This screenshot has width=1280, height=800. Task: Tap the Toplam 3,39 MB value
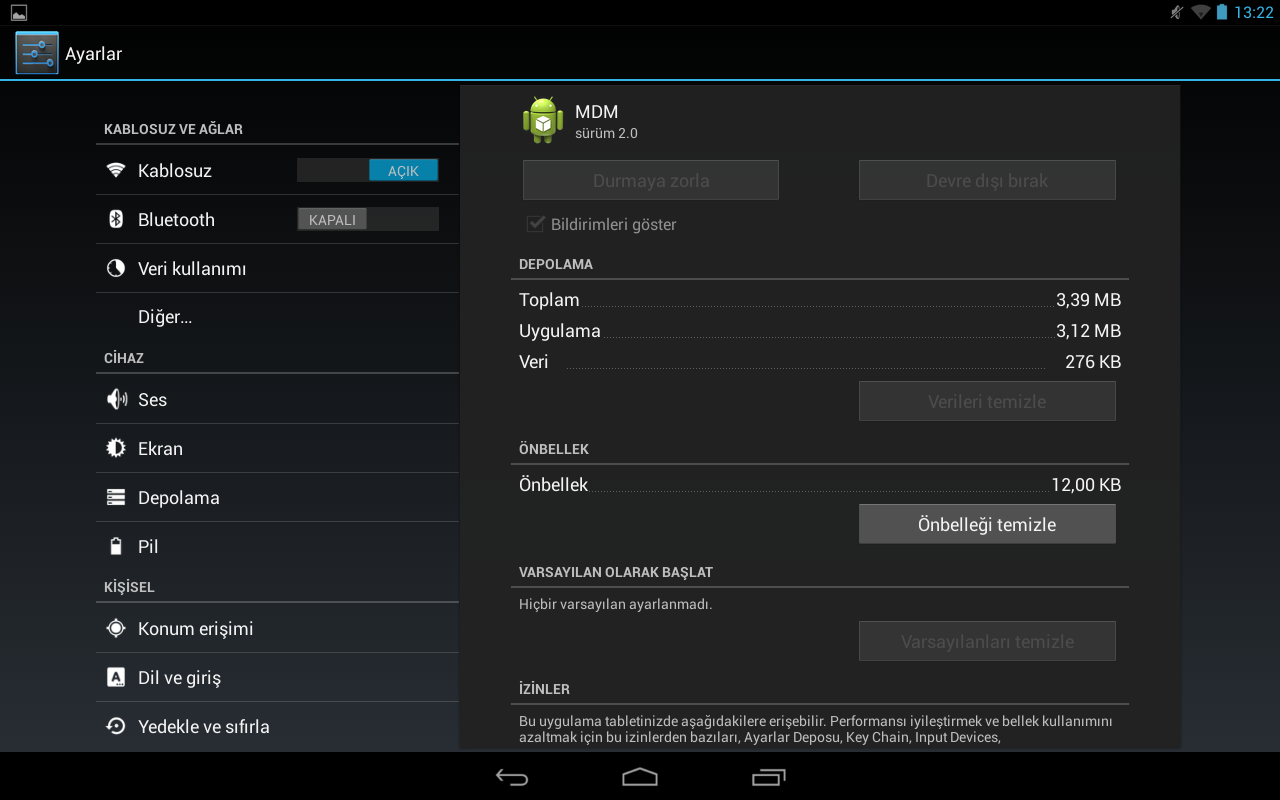1088,300
